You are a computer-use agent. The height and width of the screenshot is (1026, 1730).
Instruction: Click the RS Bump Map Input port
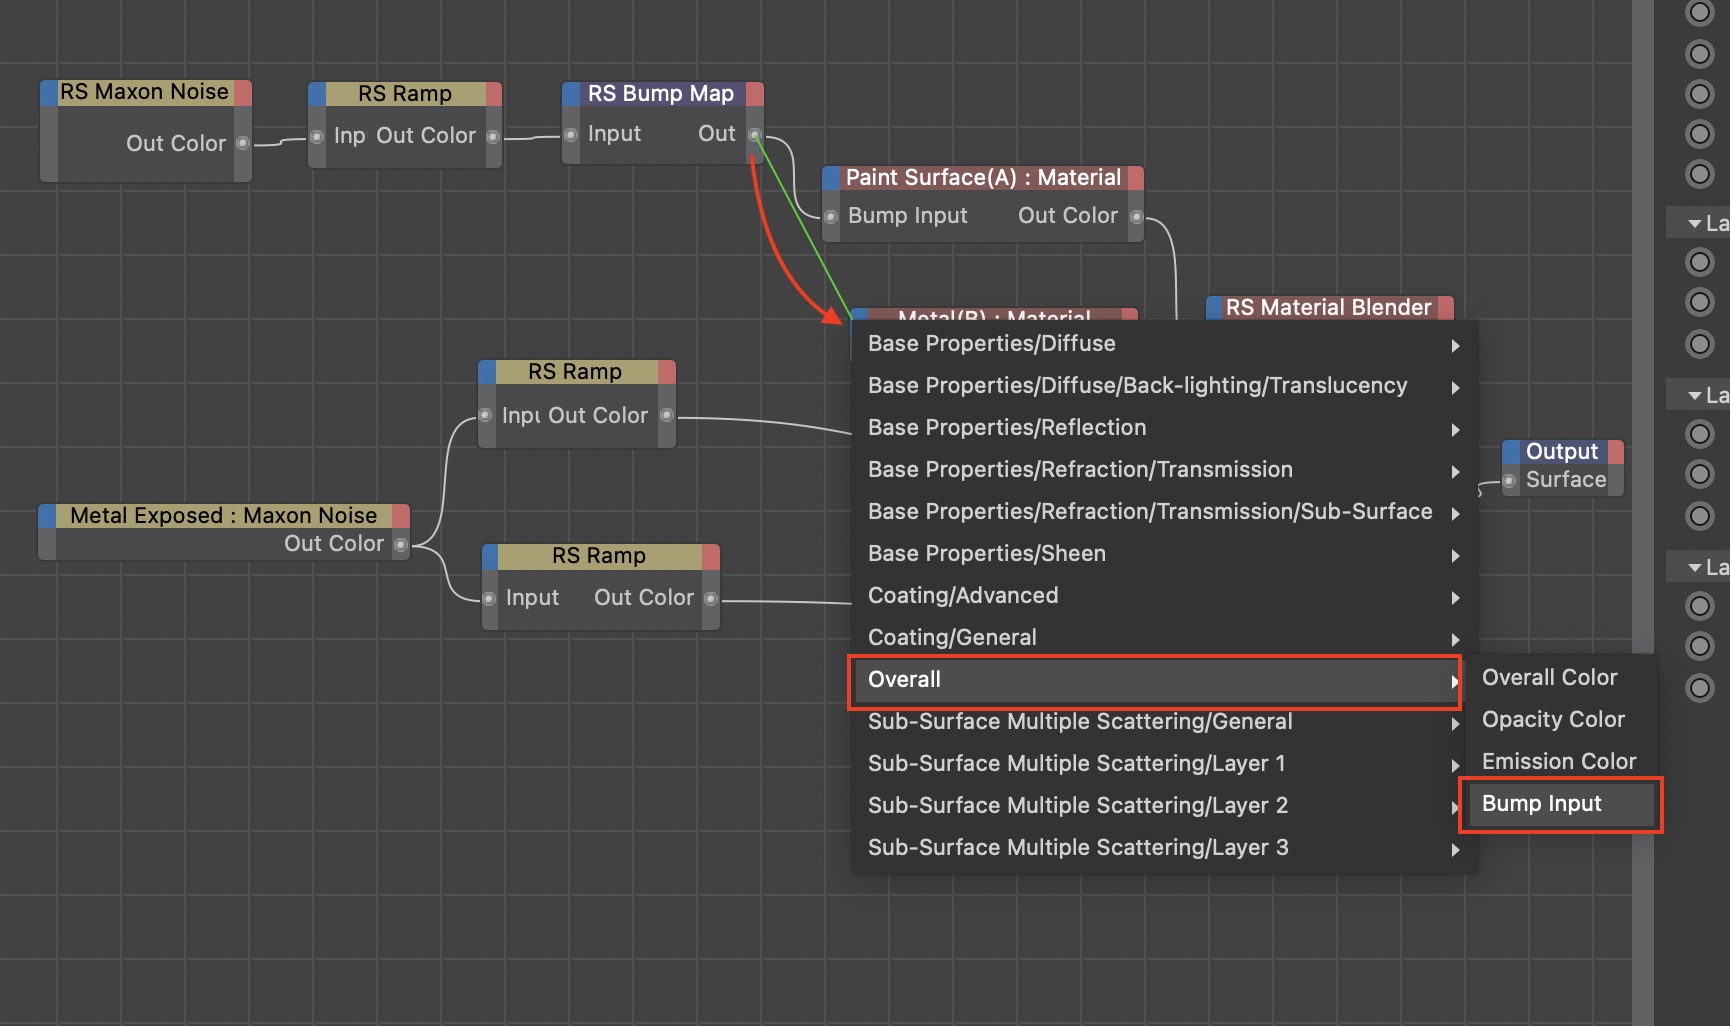coord(571,134)
